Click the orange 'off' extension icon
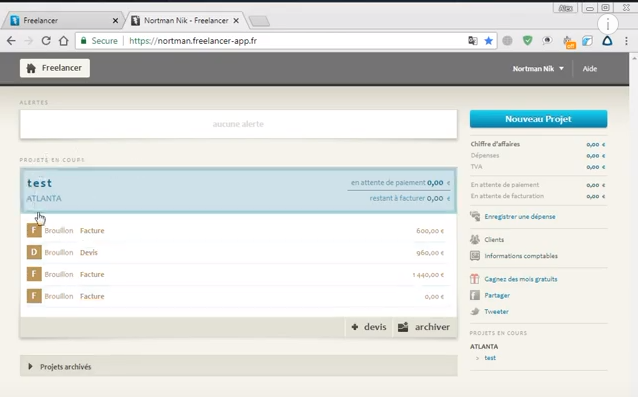Screen dimensions: 638x397 [x=568, y=42]
